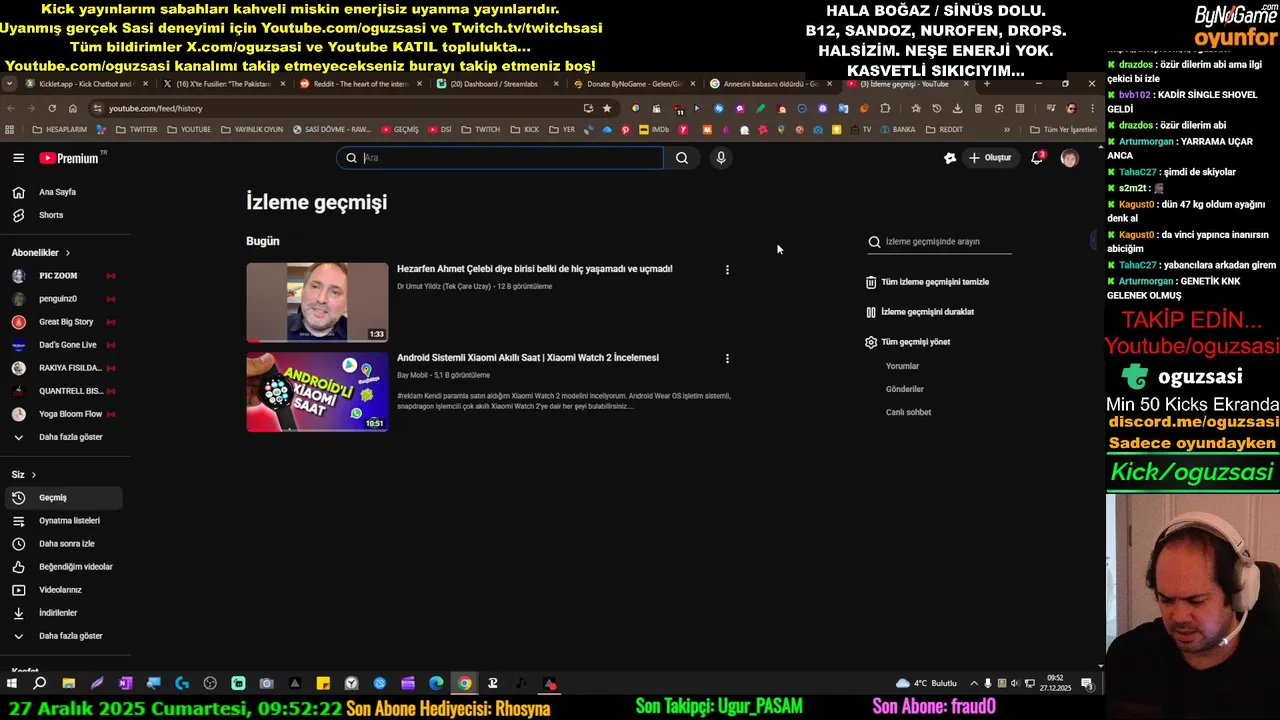This screenshot has width=1280, height=720.
Task: Click the YouTube search input field
Action: point(500,158)
